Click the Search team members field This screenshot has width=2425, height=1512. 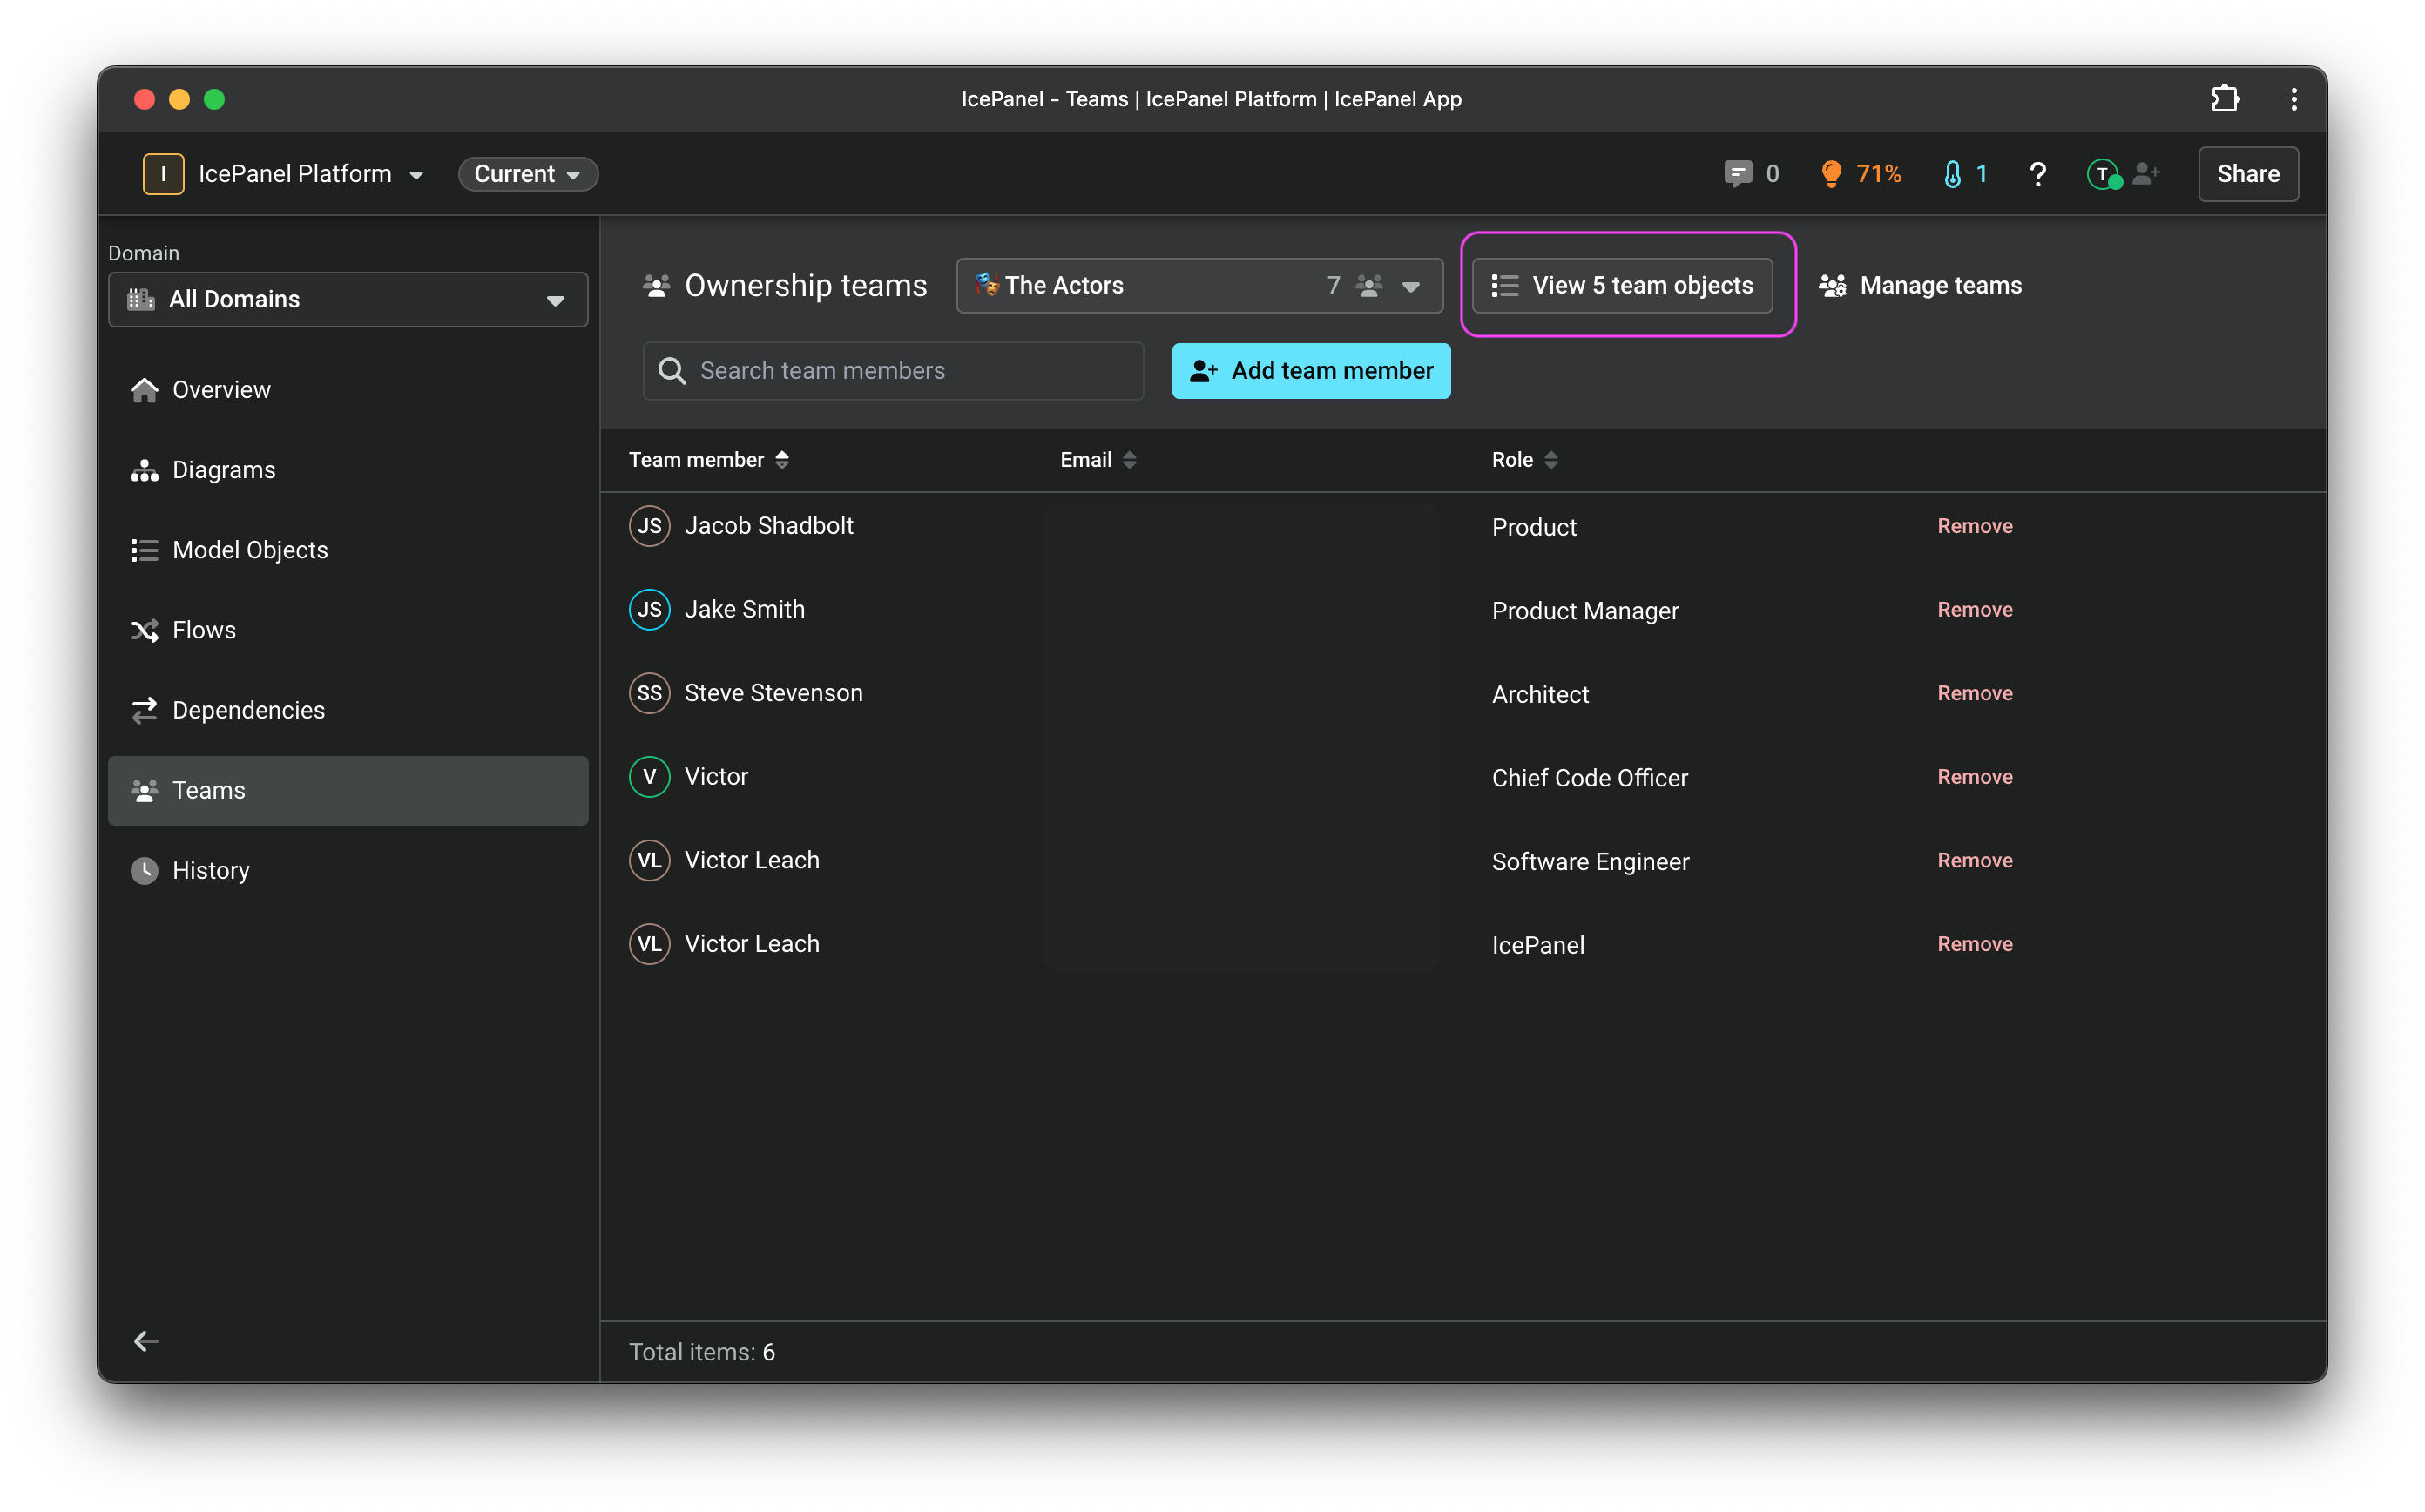coord(892,371)
